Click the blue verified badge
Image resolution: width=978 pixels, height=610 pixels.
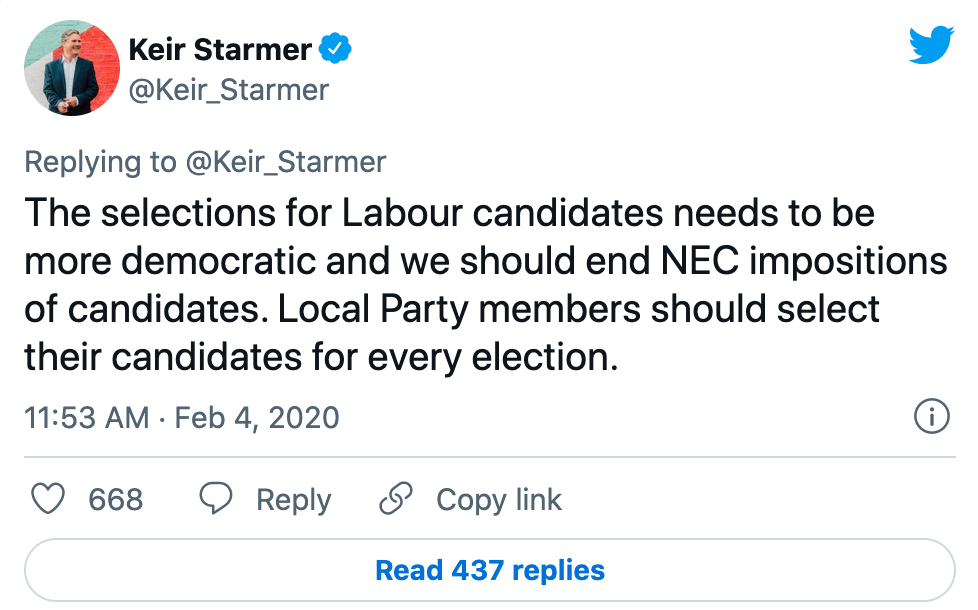(335, 47)
